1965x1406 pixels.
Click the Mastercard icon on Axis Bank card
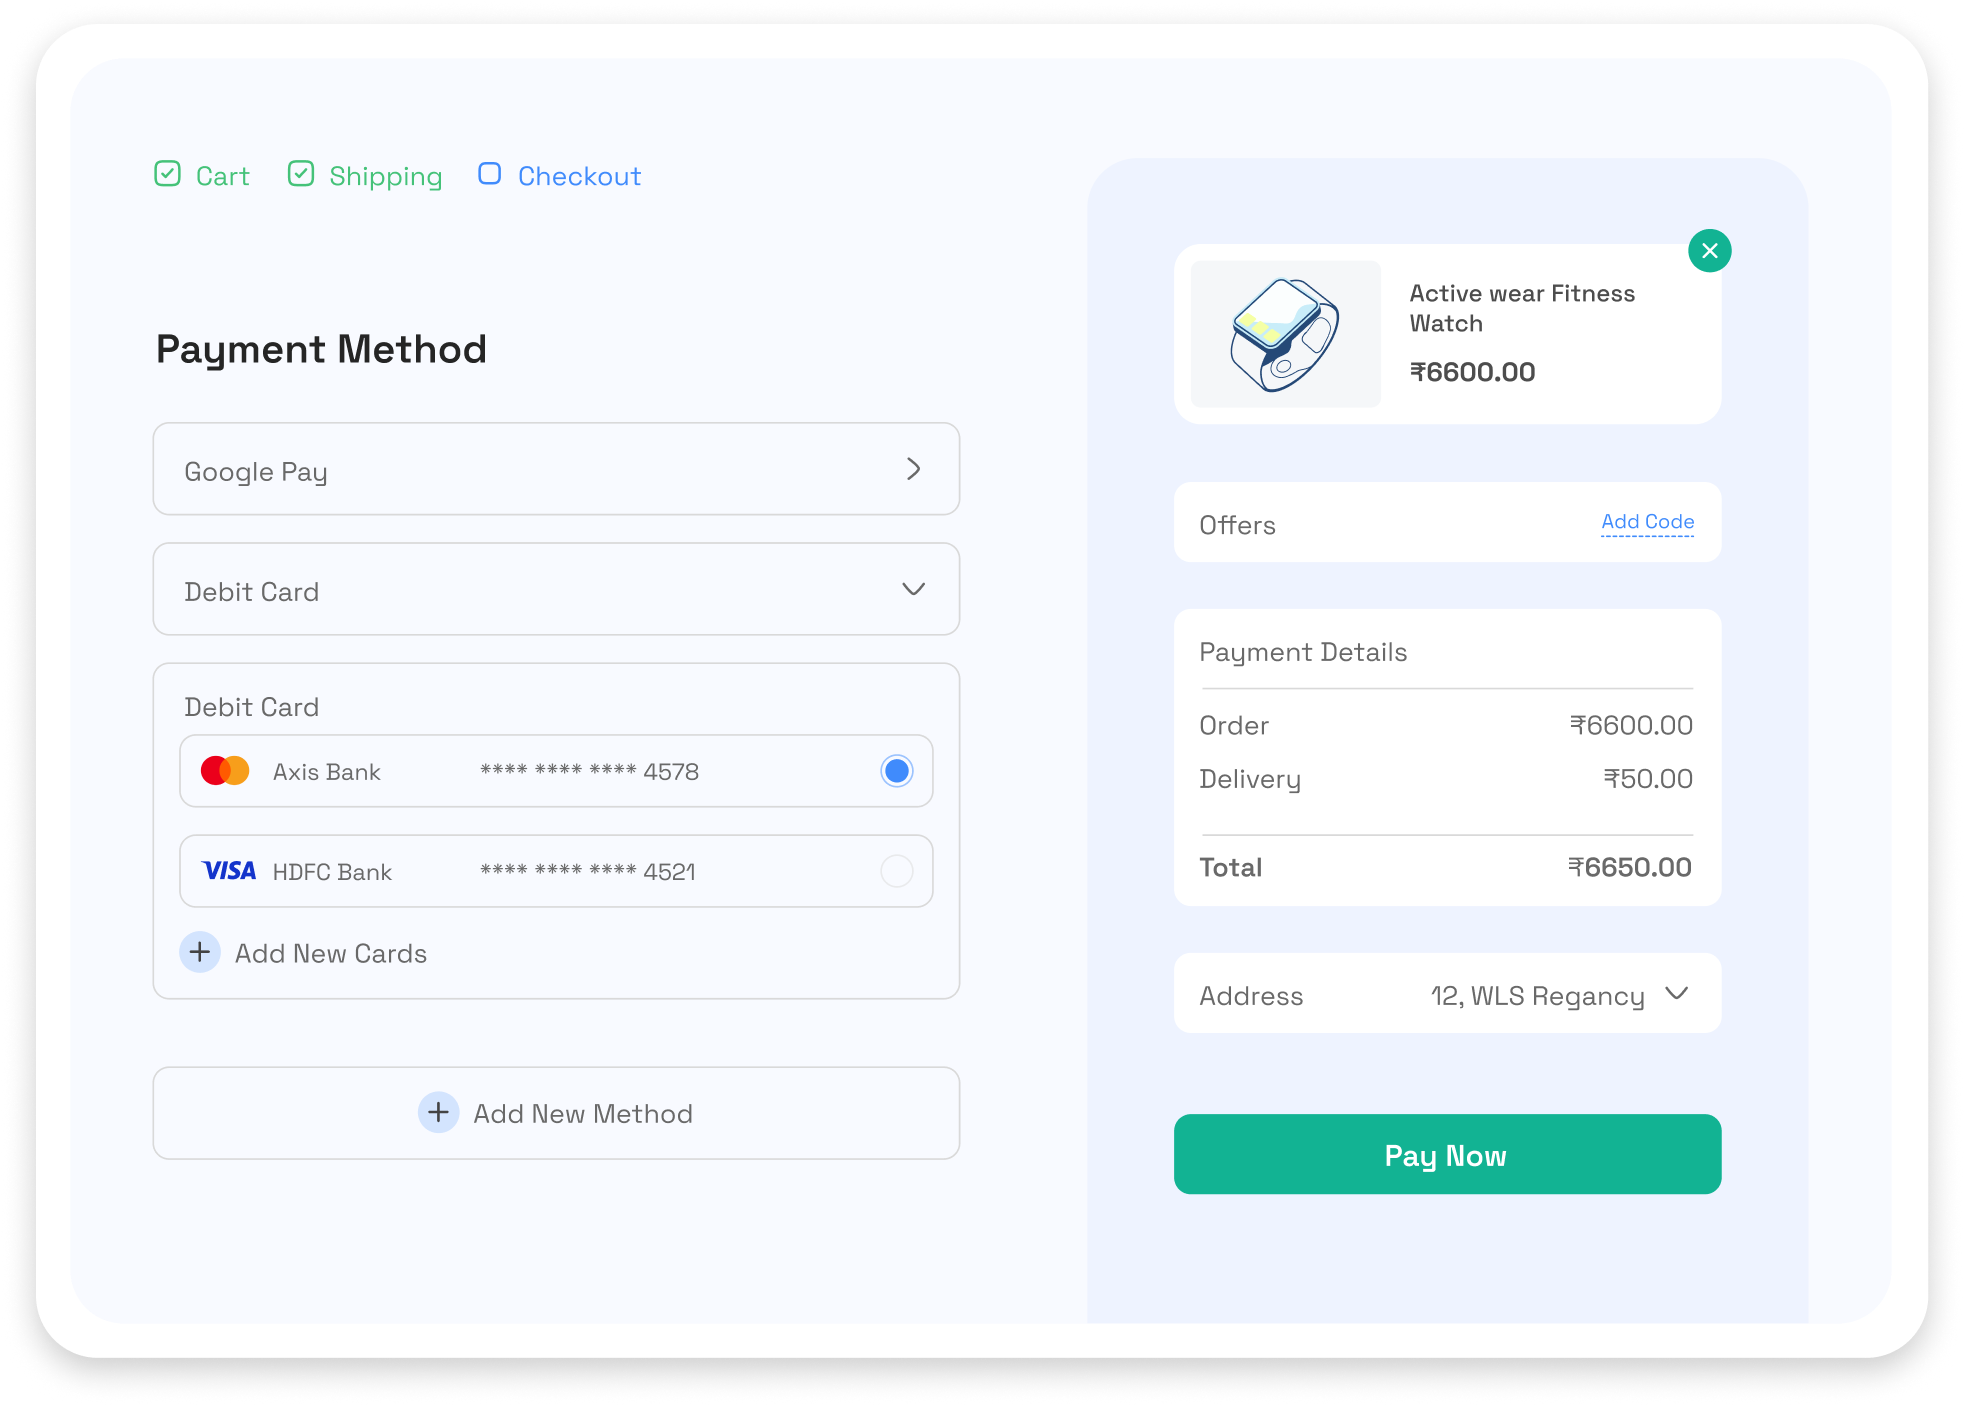pos(225,770)
